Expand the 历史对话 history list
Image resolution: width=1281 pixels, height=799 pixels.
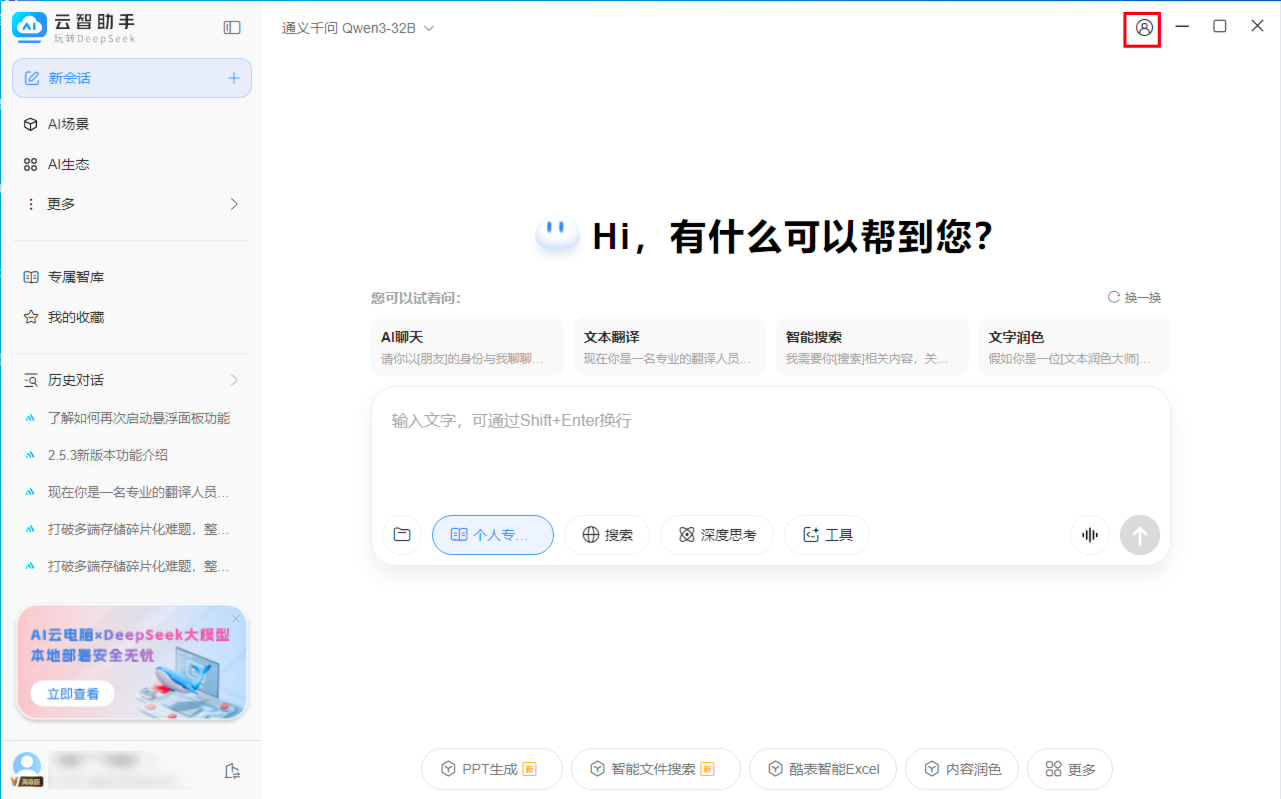[132, 380]
